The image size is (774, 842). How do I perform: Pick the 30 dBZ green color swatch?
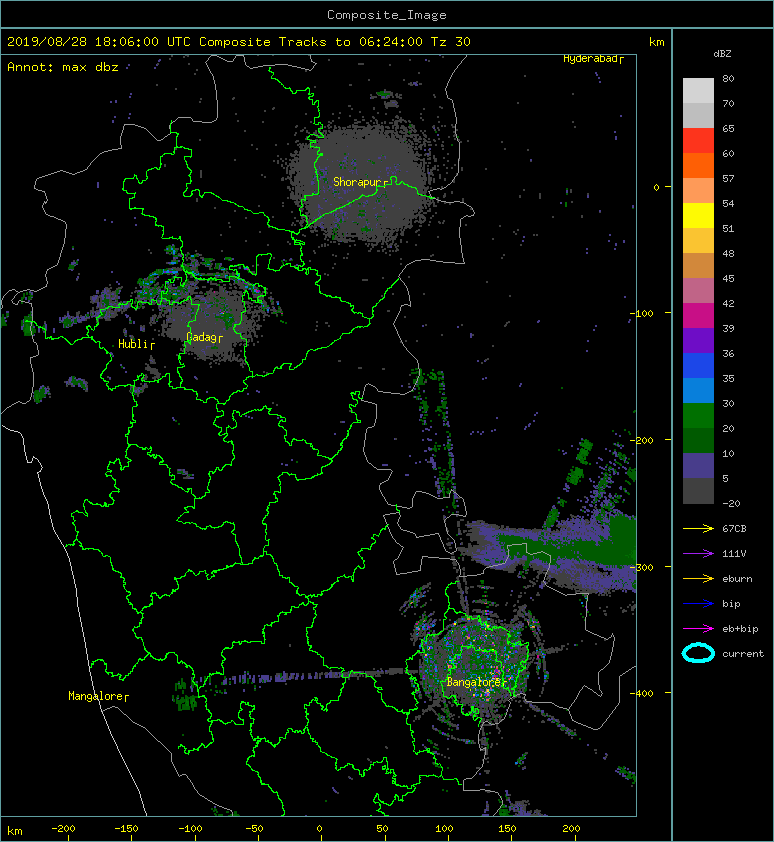click(x=698, y=415)
